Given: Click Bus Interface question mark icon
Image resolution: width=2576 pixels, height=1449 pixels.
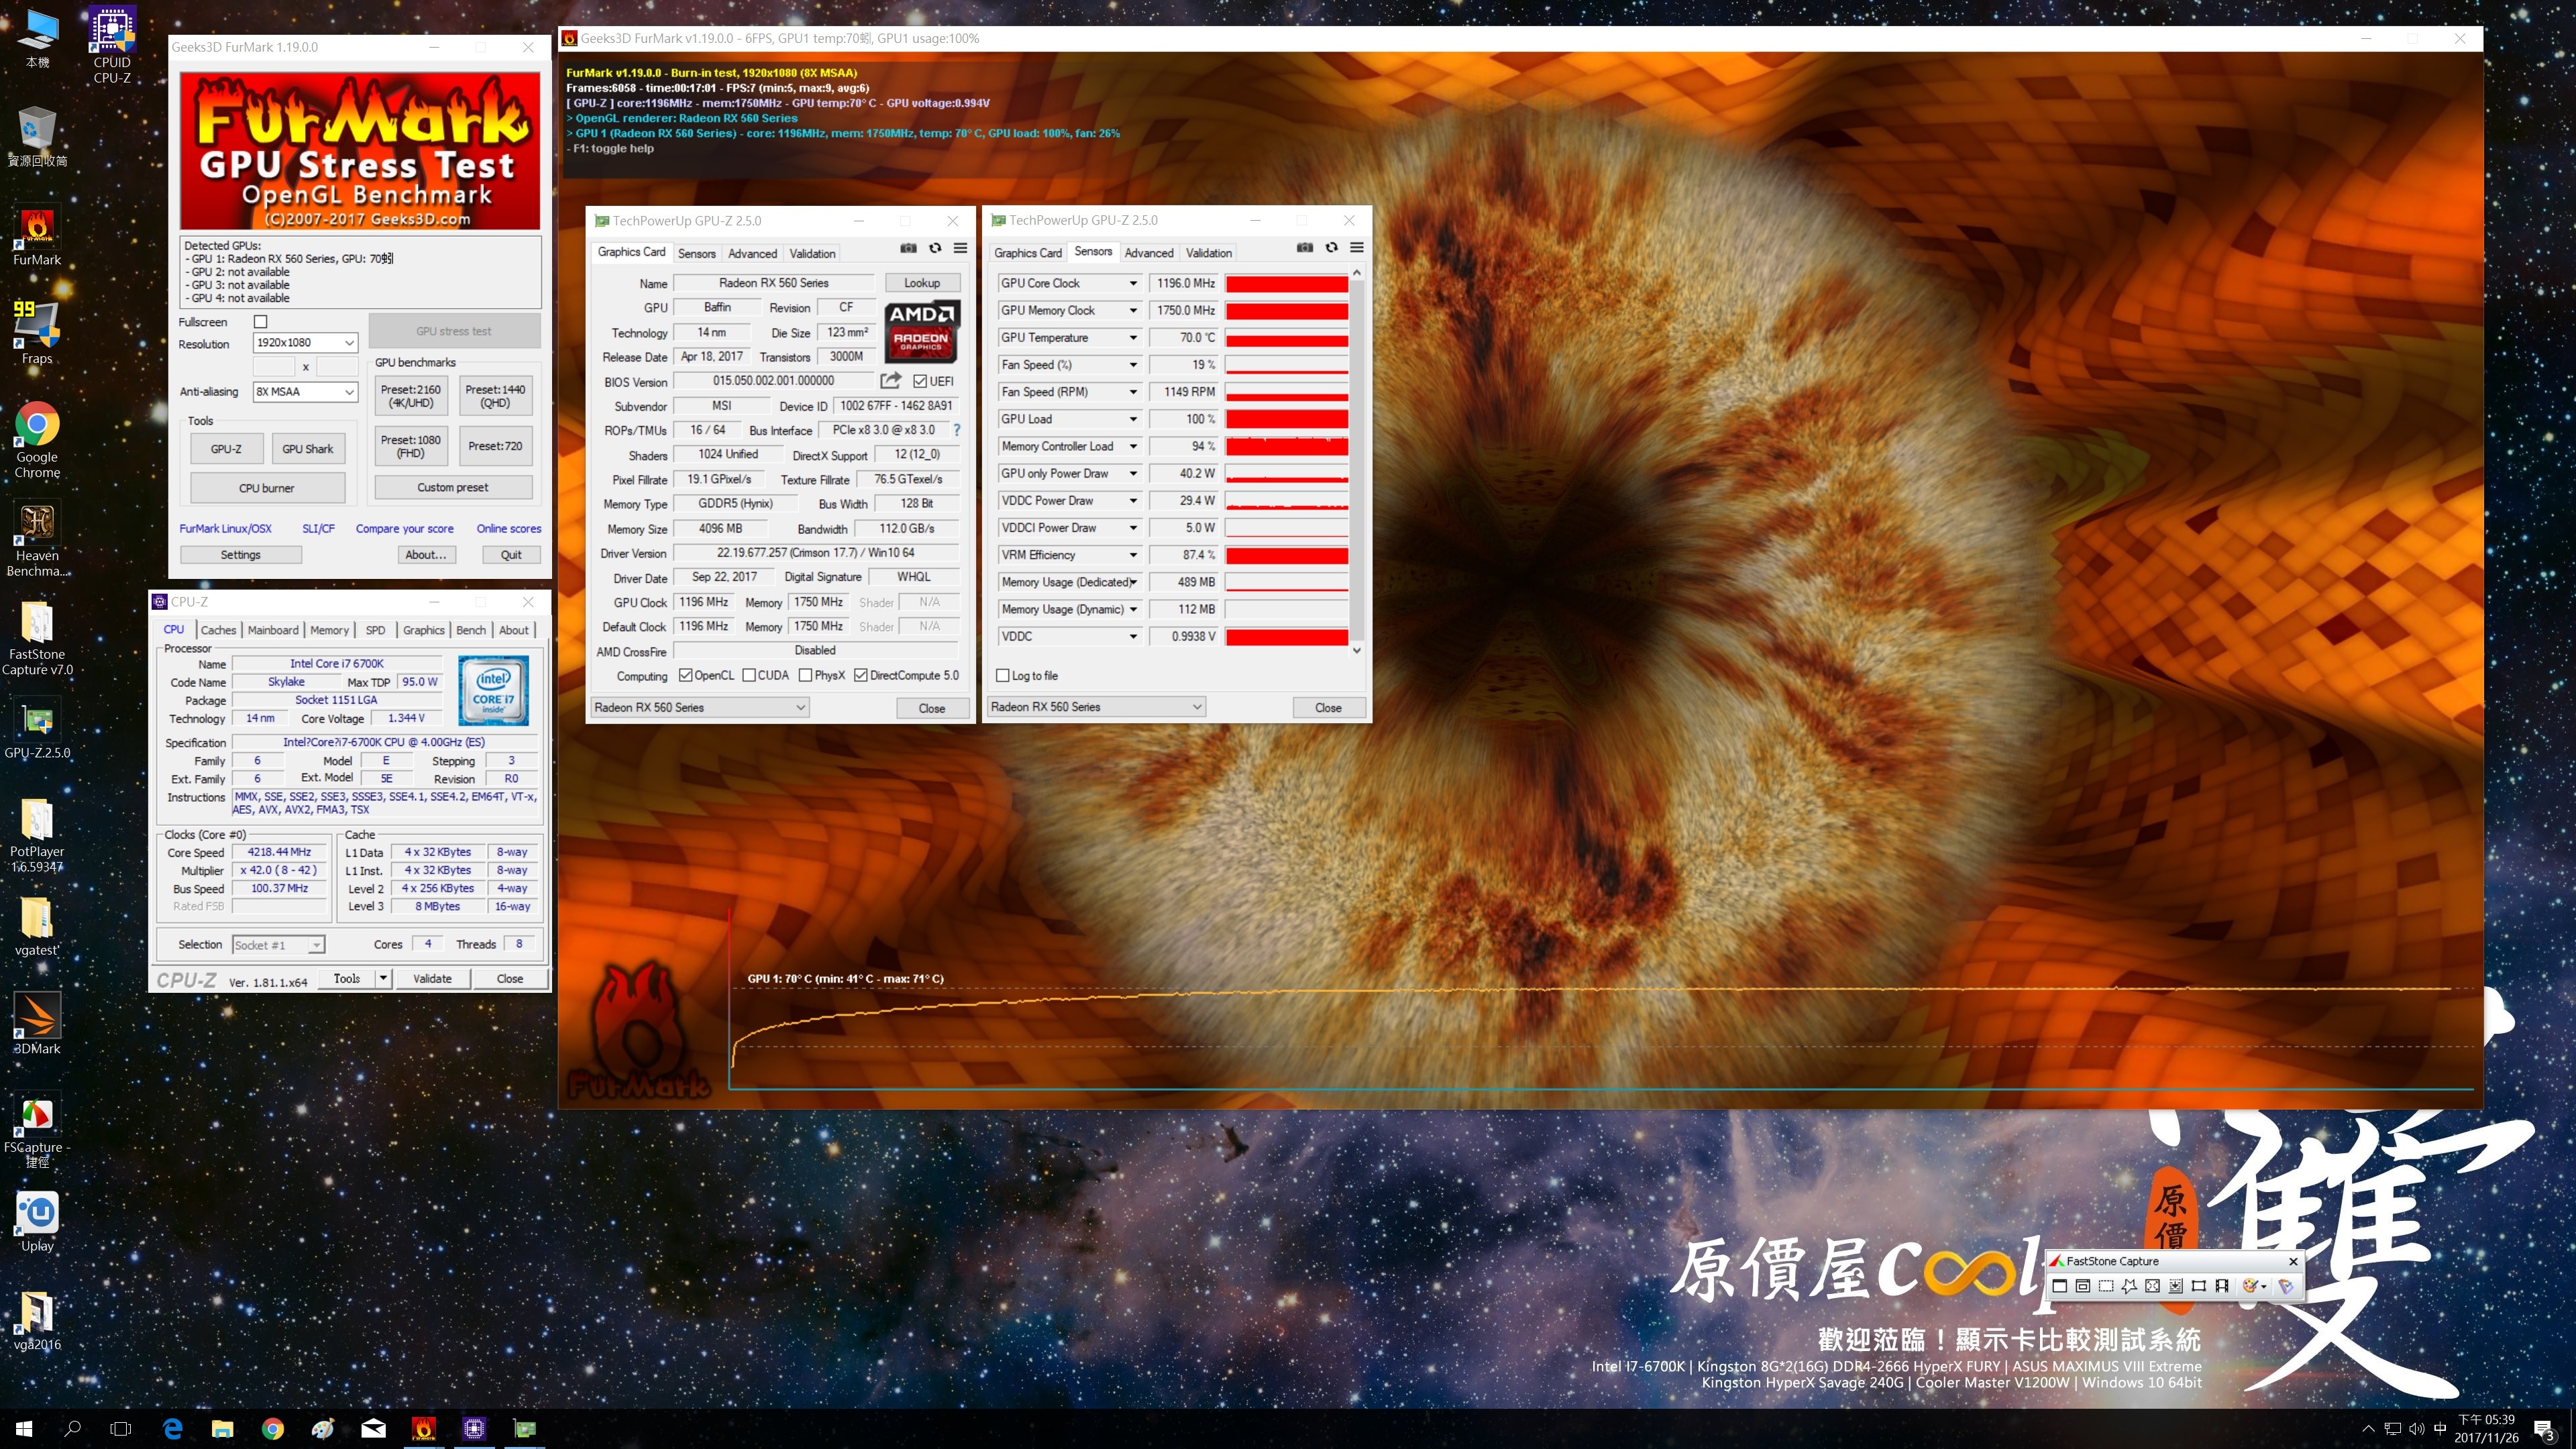Looking at the screenshot, I should coord(957,430).
